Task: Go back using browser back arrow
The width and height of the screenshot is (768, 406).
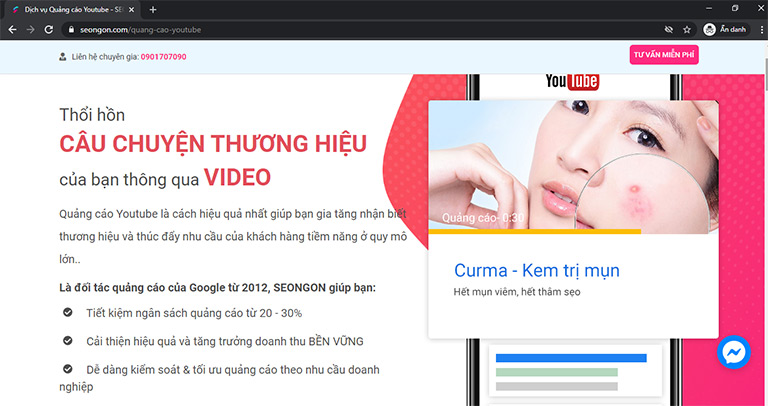Action: click(x=12, y=30)
